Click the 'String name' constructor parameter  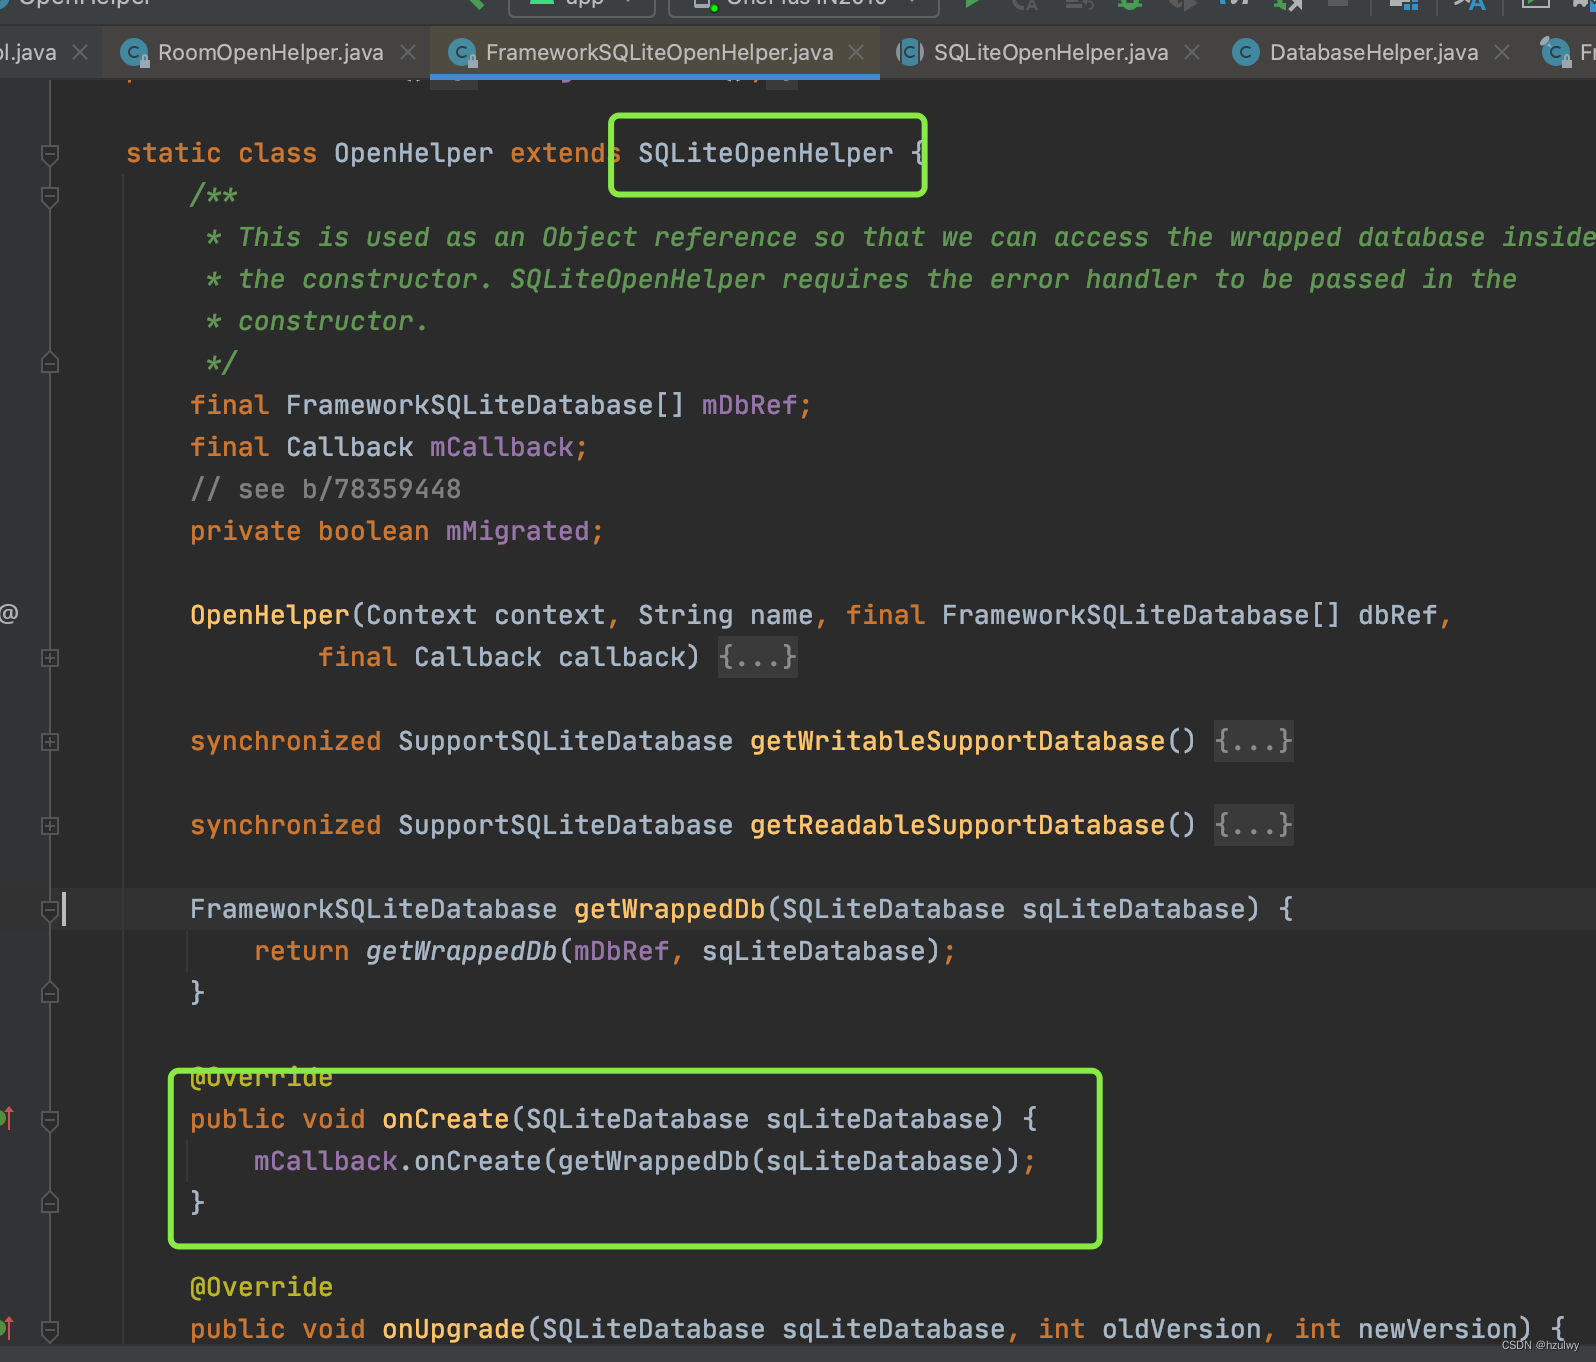point(725,615)
